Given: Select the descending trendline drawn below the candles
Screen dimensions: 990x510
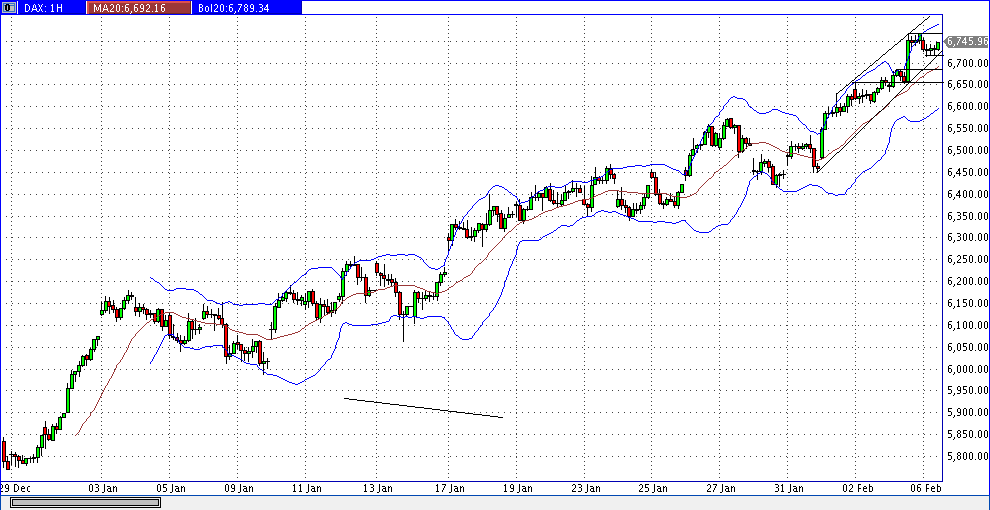Looking at the screenshot, I should pos(423,408).
